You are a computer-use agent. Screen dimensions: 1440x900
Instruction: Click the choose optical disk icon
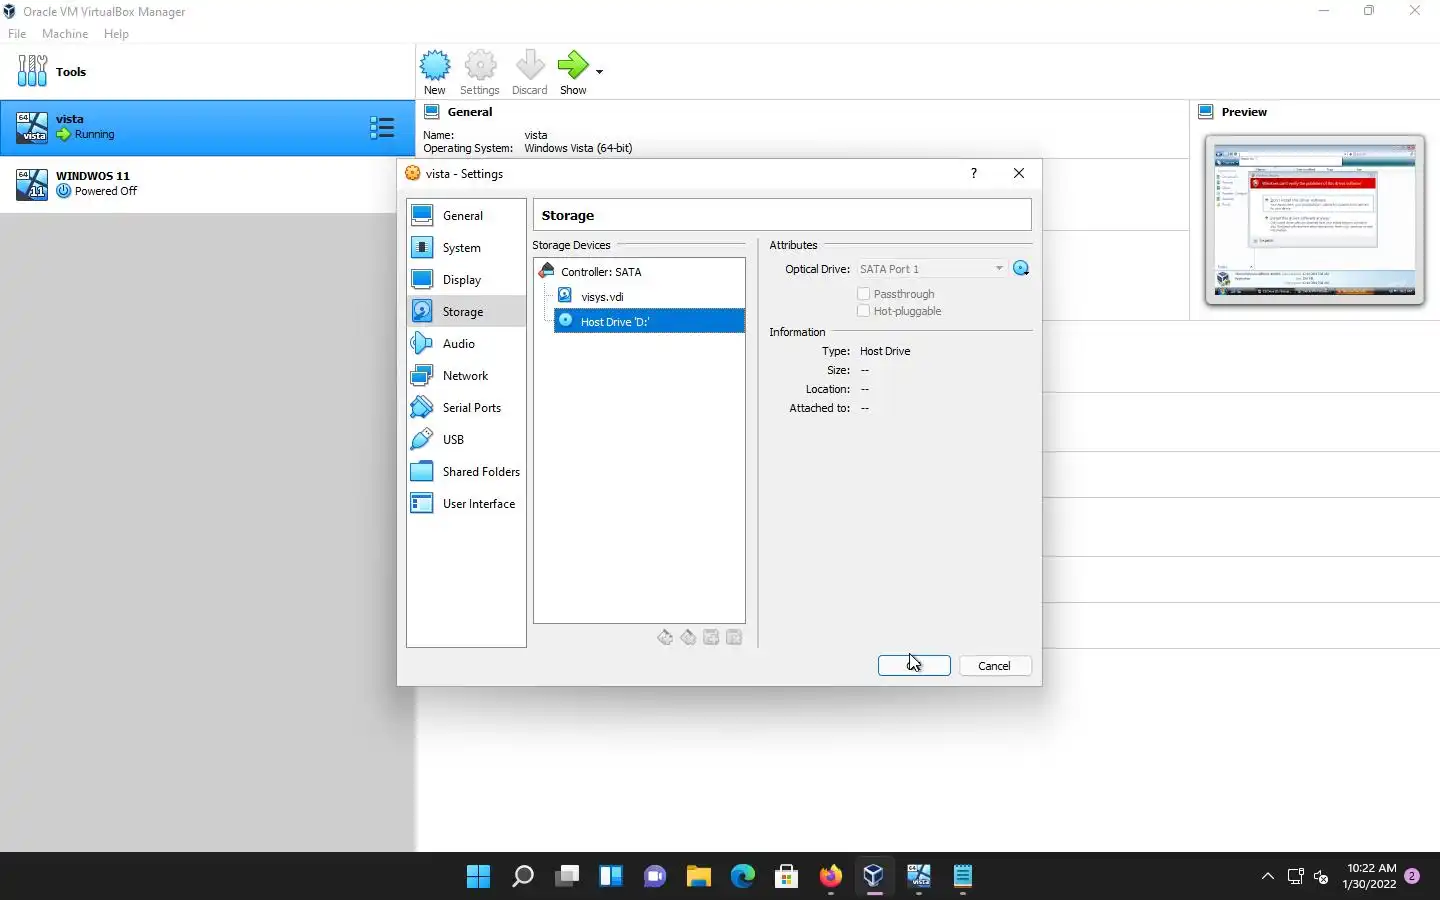[1021, 268]
